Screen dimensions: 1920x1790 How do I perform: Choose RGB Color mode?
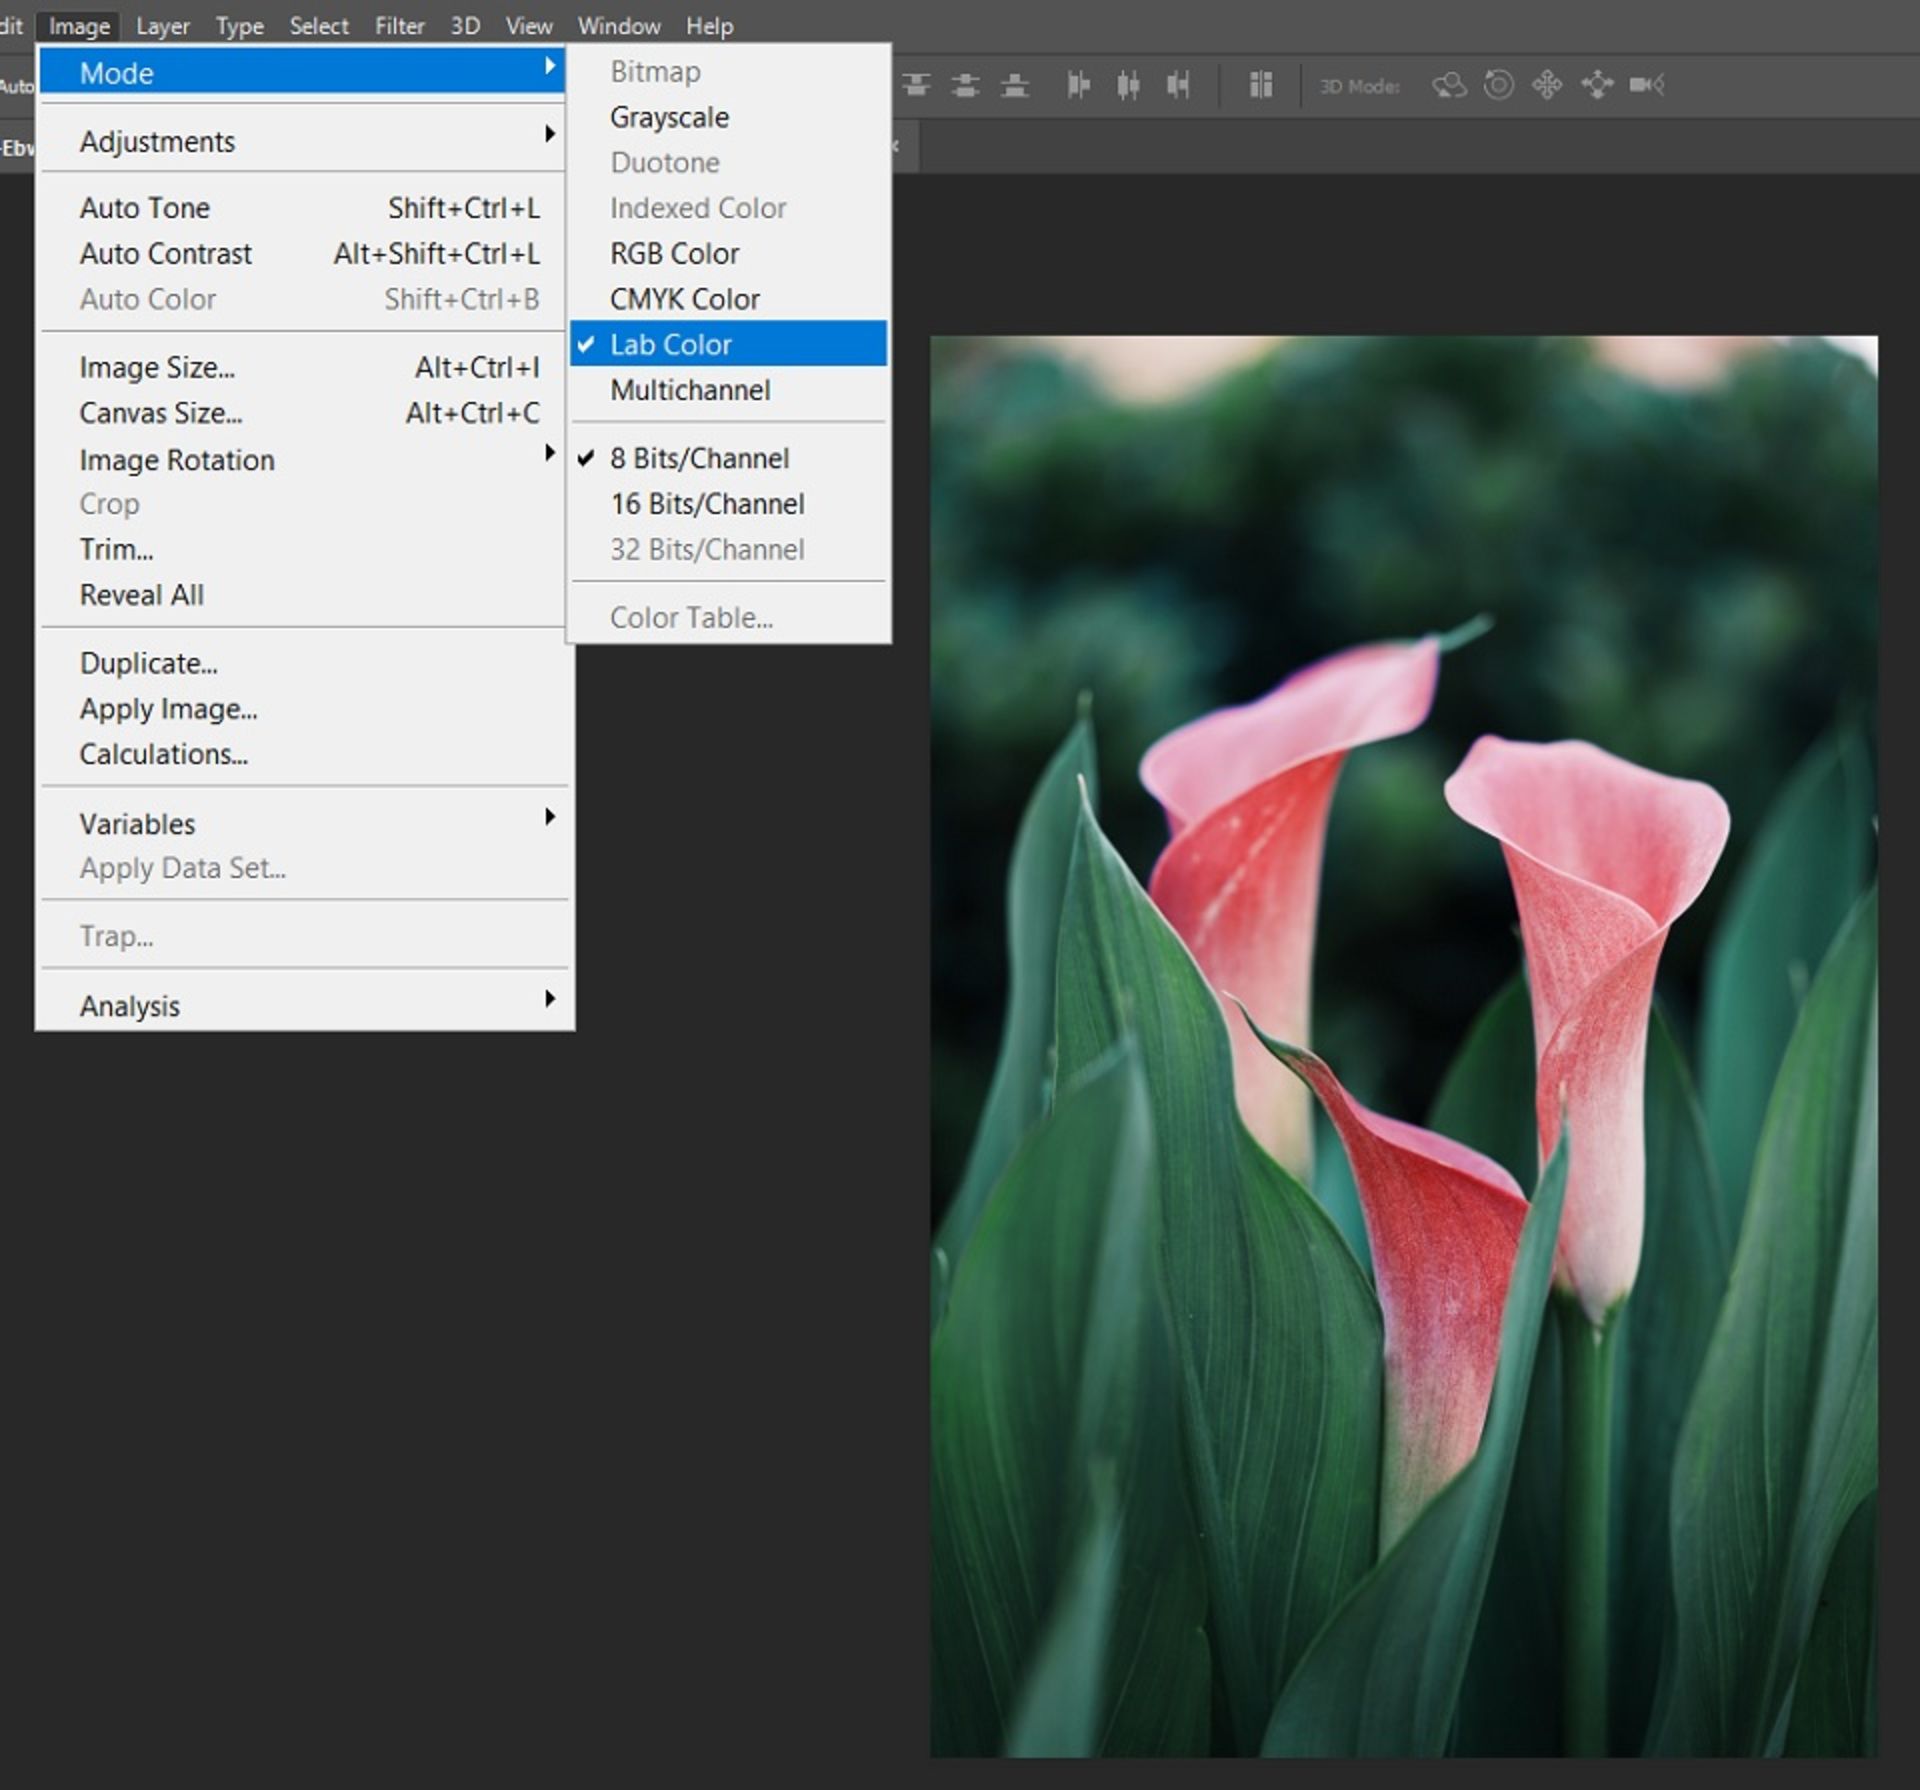point(675,253)
